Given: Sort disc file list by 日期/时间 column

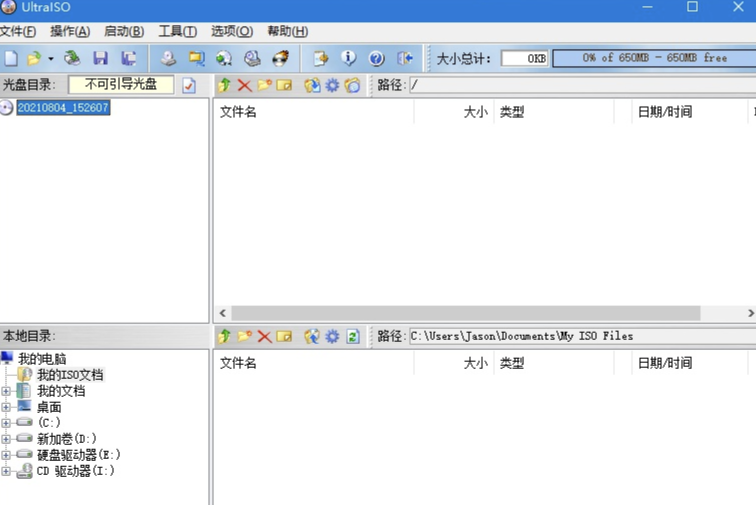Looking at the screenshot, I should point(689,112).
